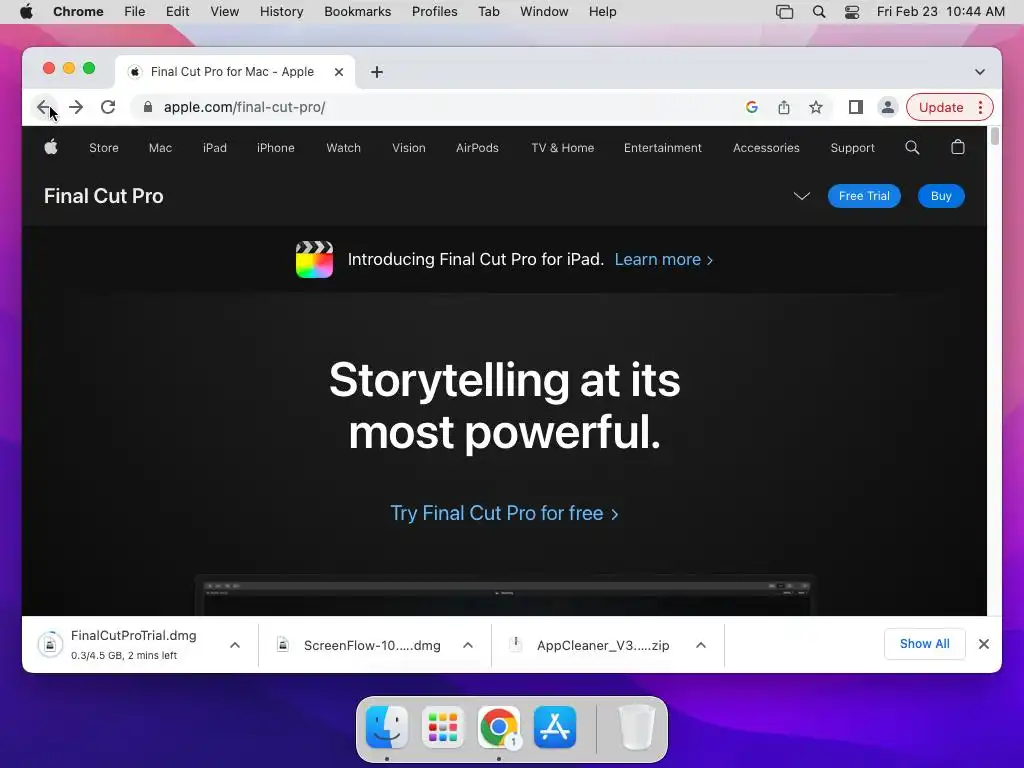
Task: Open the macOS Apple menu
Action: pos(26,11)
